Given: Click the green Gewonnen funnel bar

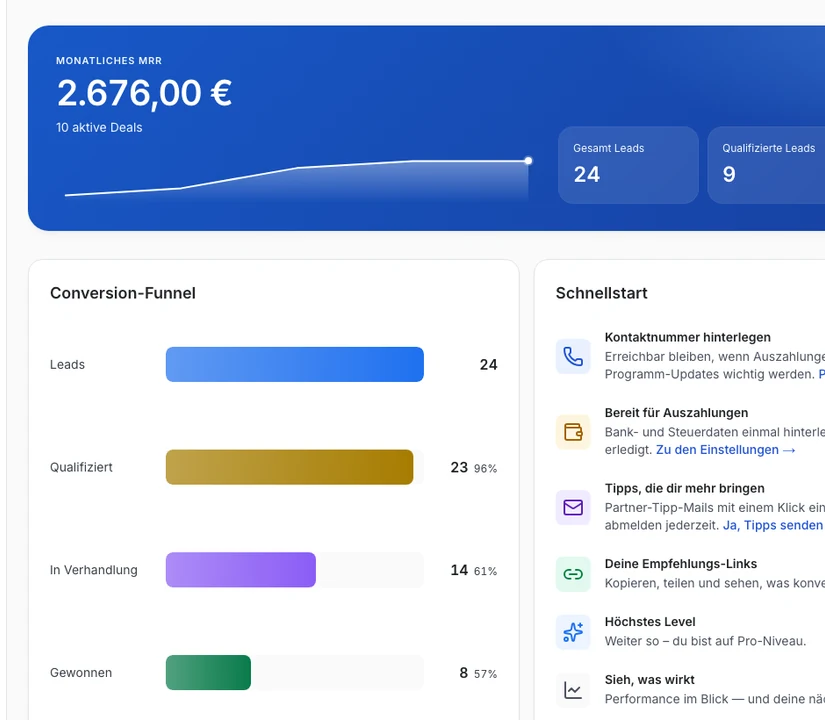Looking at the screenshot, I should 208,672.
